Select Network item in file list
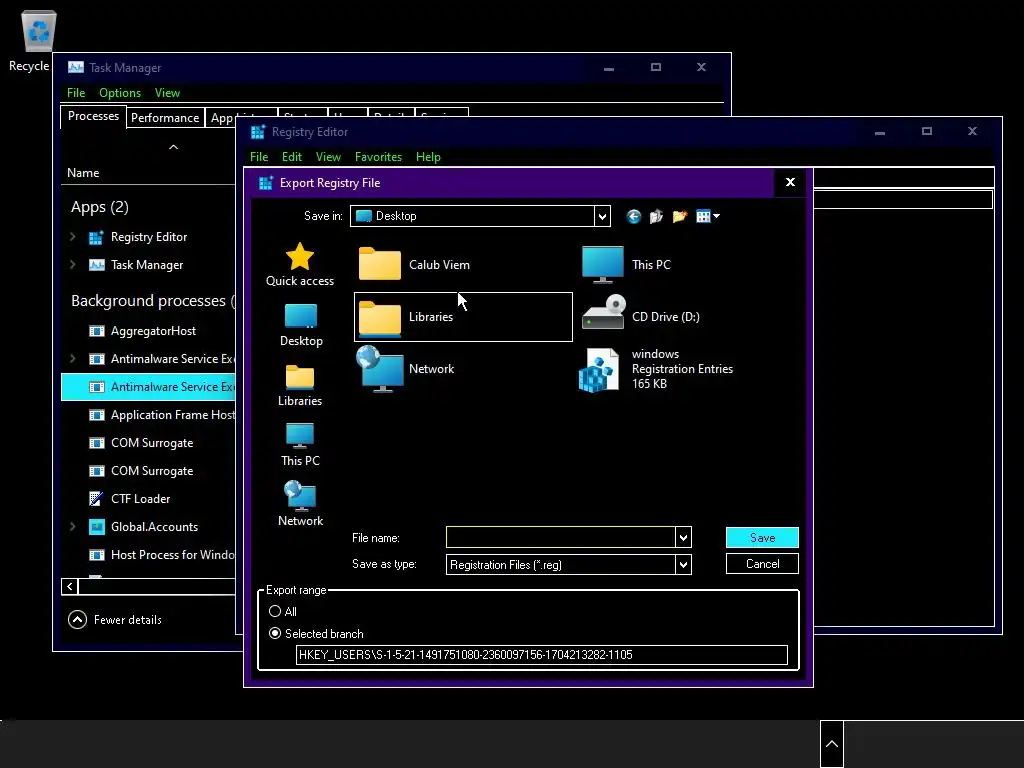 tap(405, 369)
